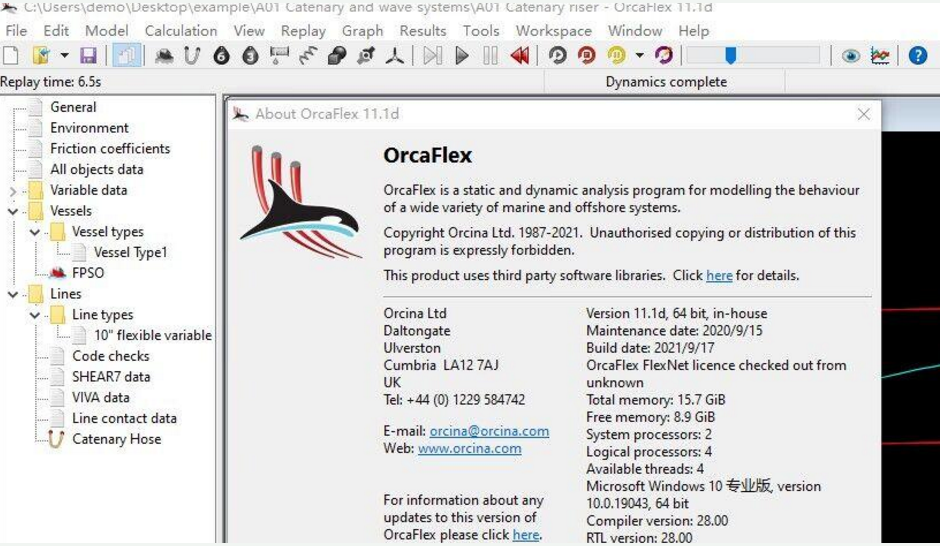The image size is (940, 546).
Task: Select the Catenary Hose line
Action: [116, 439]
